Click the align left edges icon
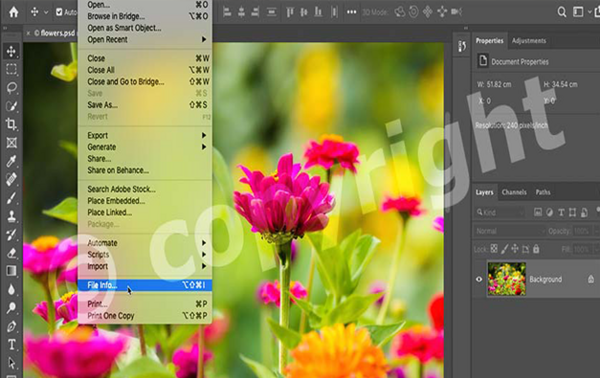The height and width of the screenshot is (378, 600). coord(227,12)
